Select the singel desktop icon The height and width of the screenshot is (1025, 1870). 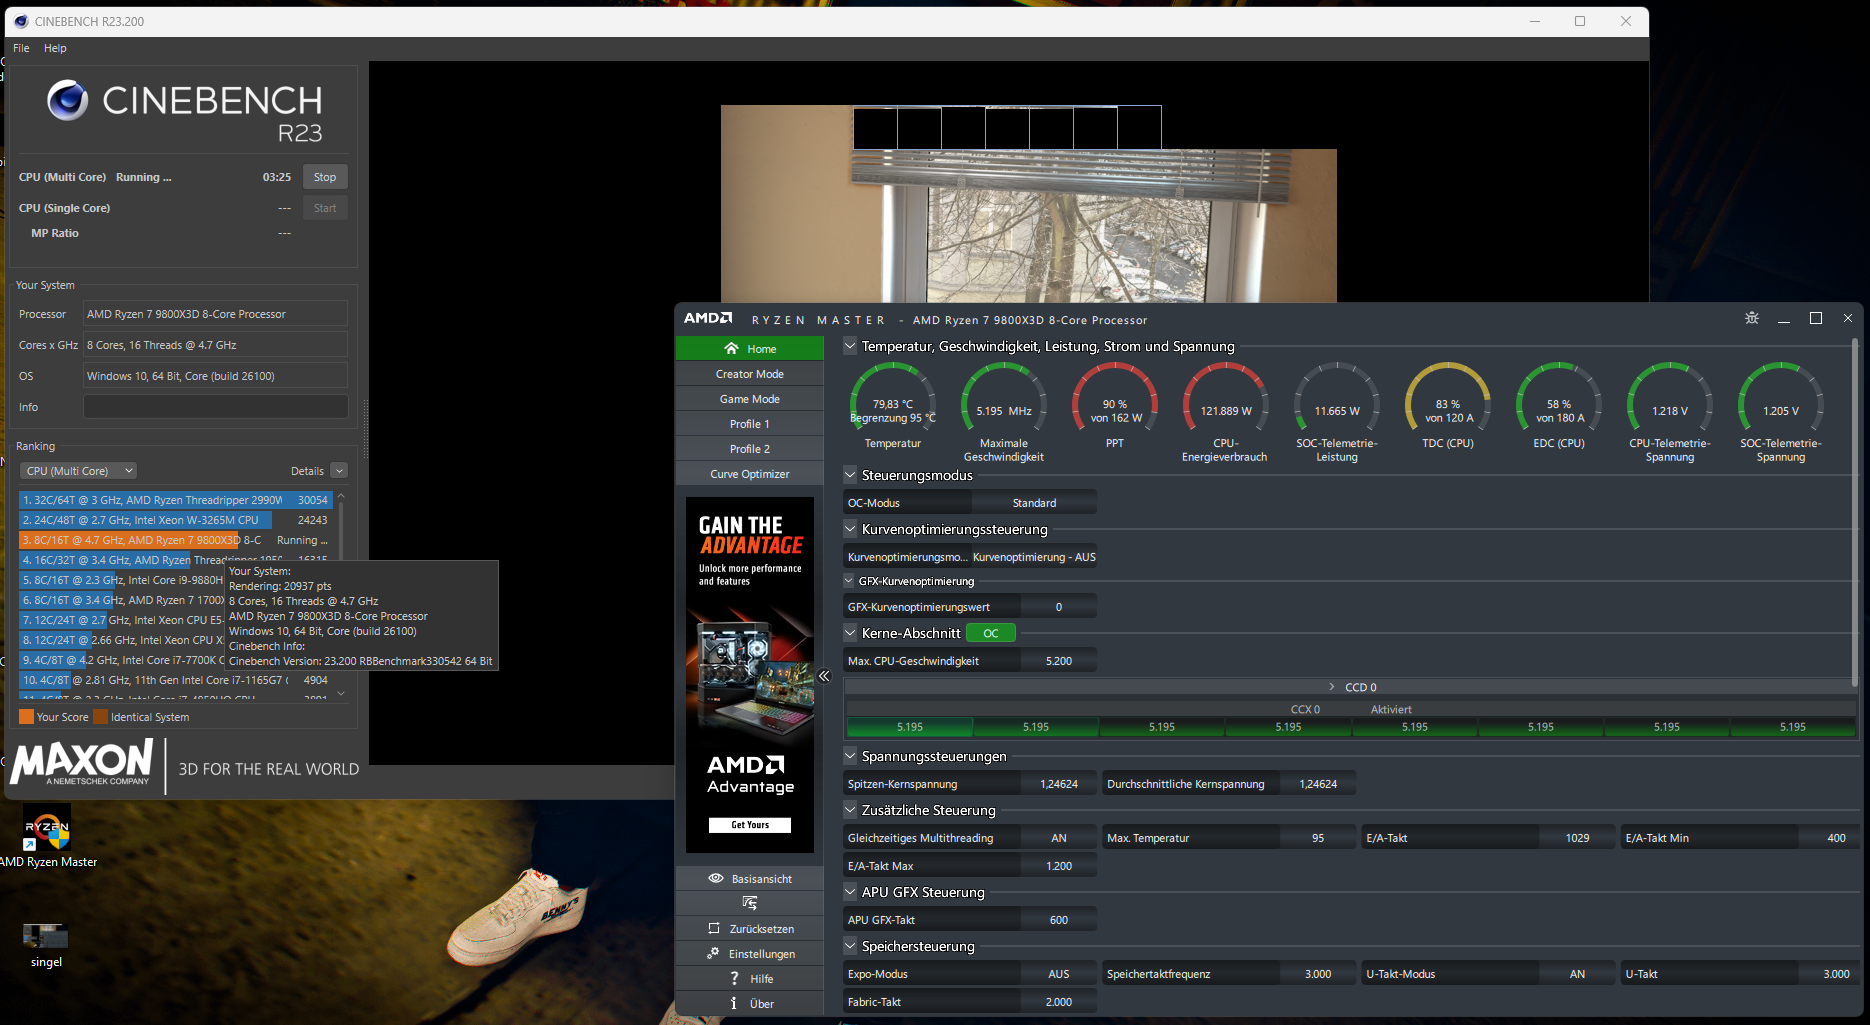coord(46,945)
